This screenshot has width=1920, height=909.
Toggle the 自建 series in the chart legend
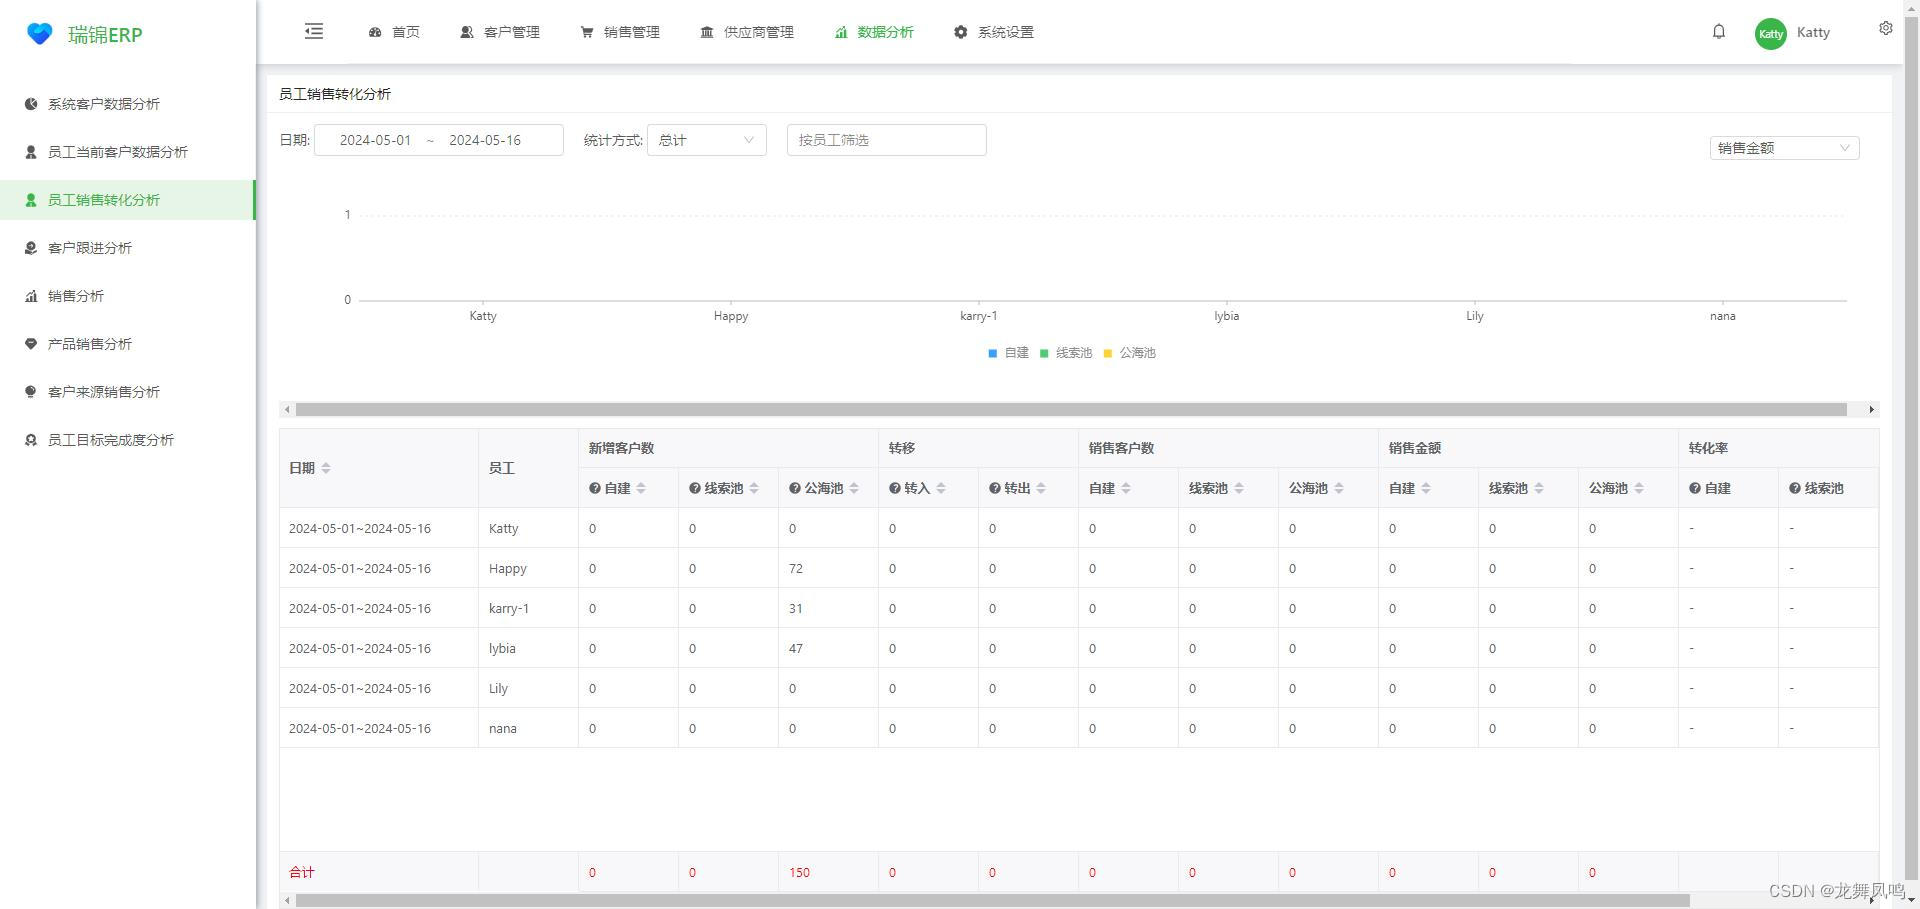(1008, 353)
